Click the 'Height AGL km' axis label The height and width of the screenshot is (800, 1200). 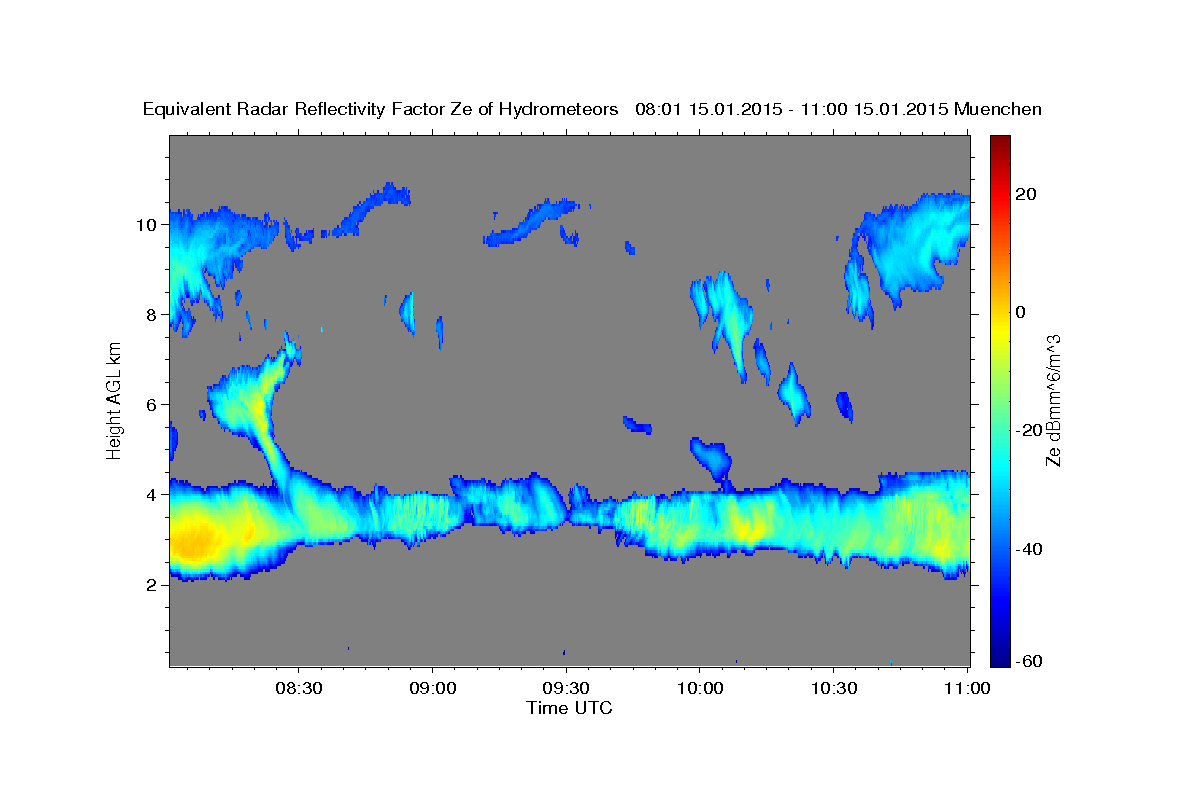point(114,400)
